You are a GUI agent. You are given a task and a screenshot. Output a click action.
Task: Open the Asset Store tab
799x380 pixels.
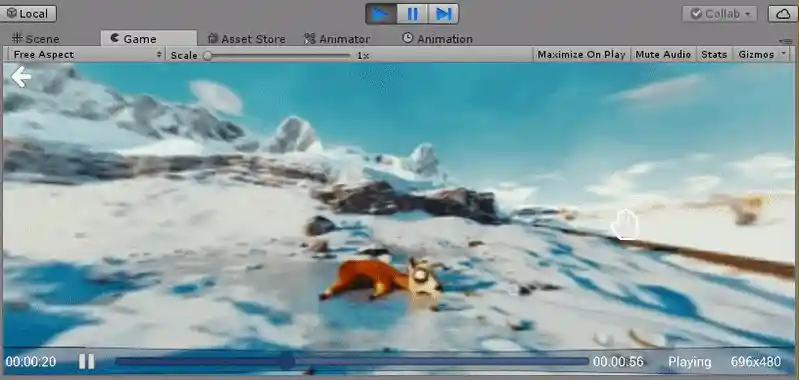click(246, 39)
